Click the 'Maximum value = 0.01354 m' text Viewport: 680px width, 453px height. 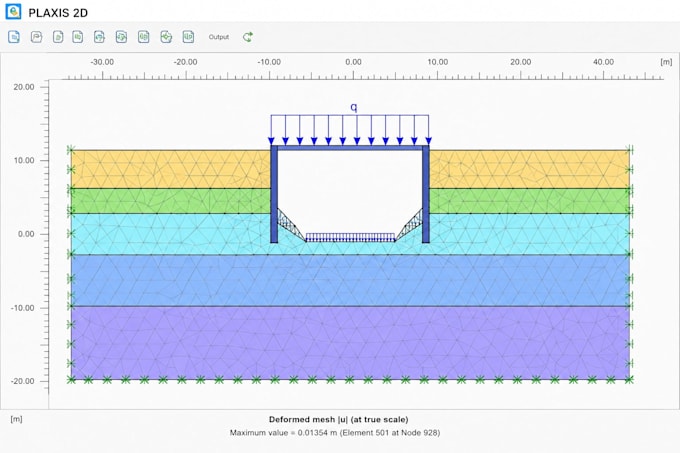tap(284, 433)
